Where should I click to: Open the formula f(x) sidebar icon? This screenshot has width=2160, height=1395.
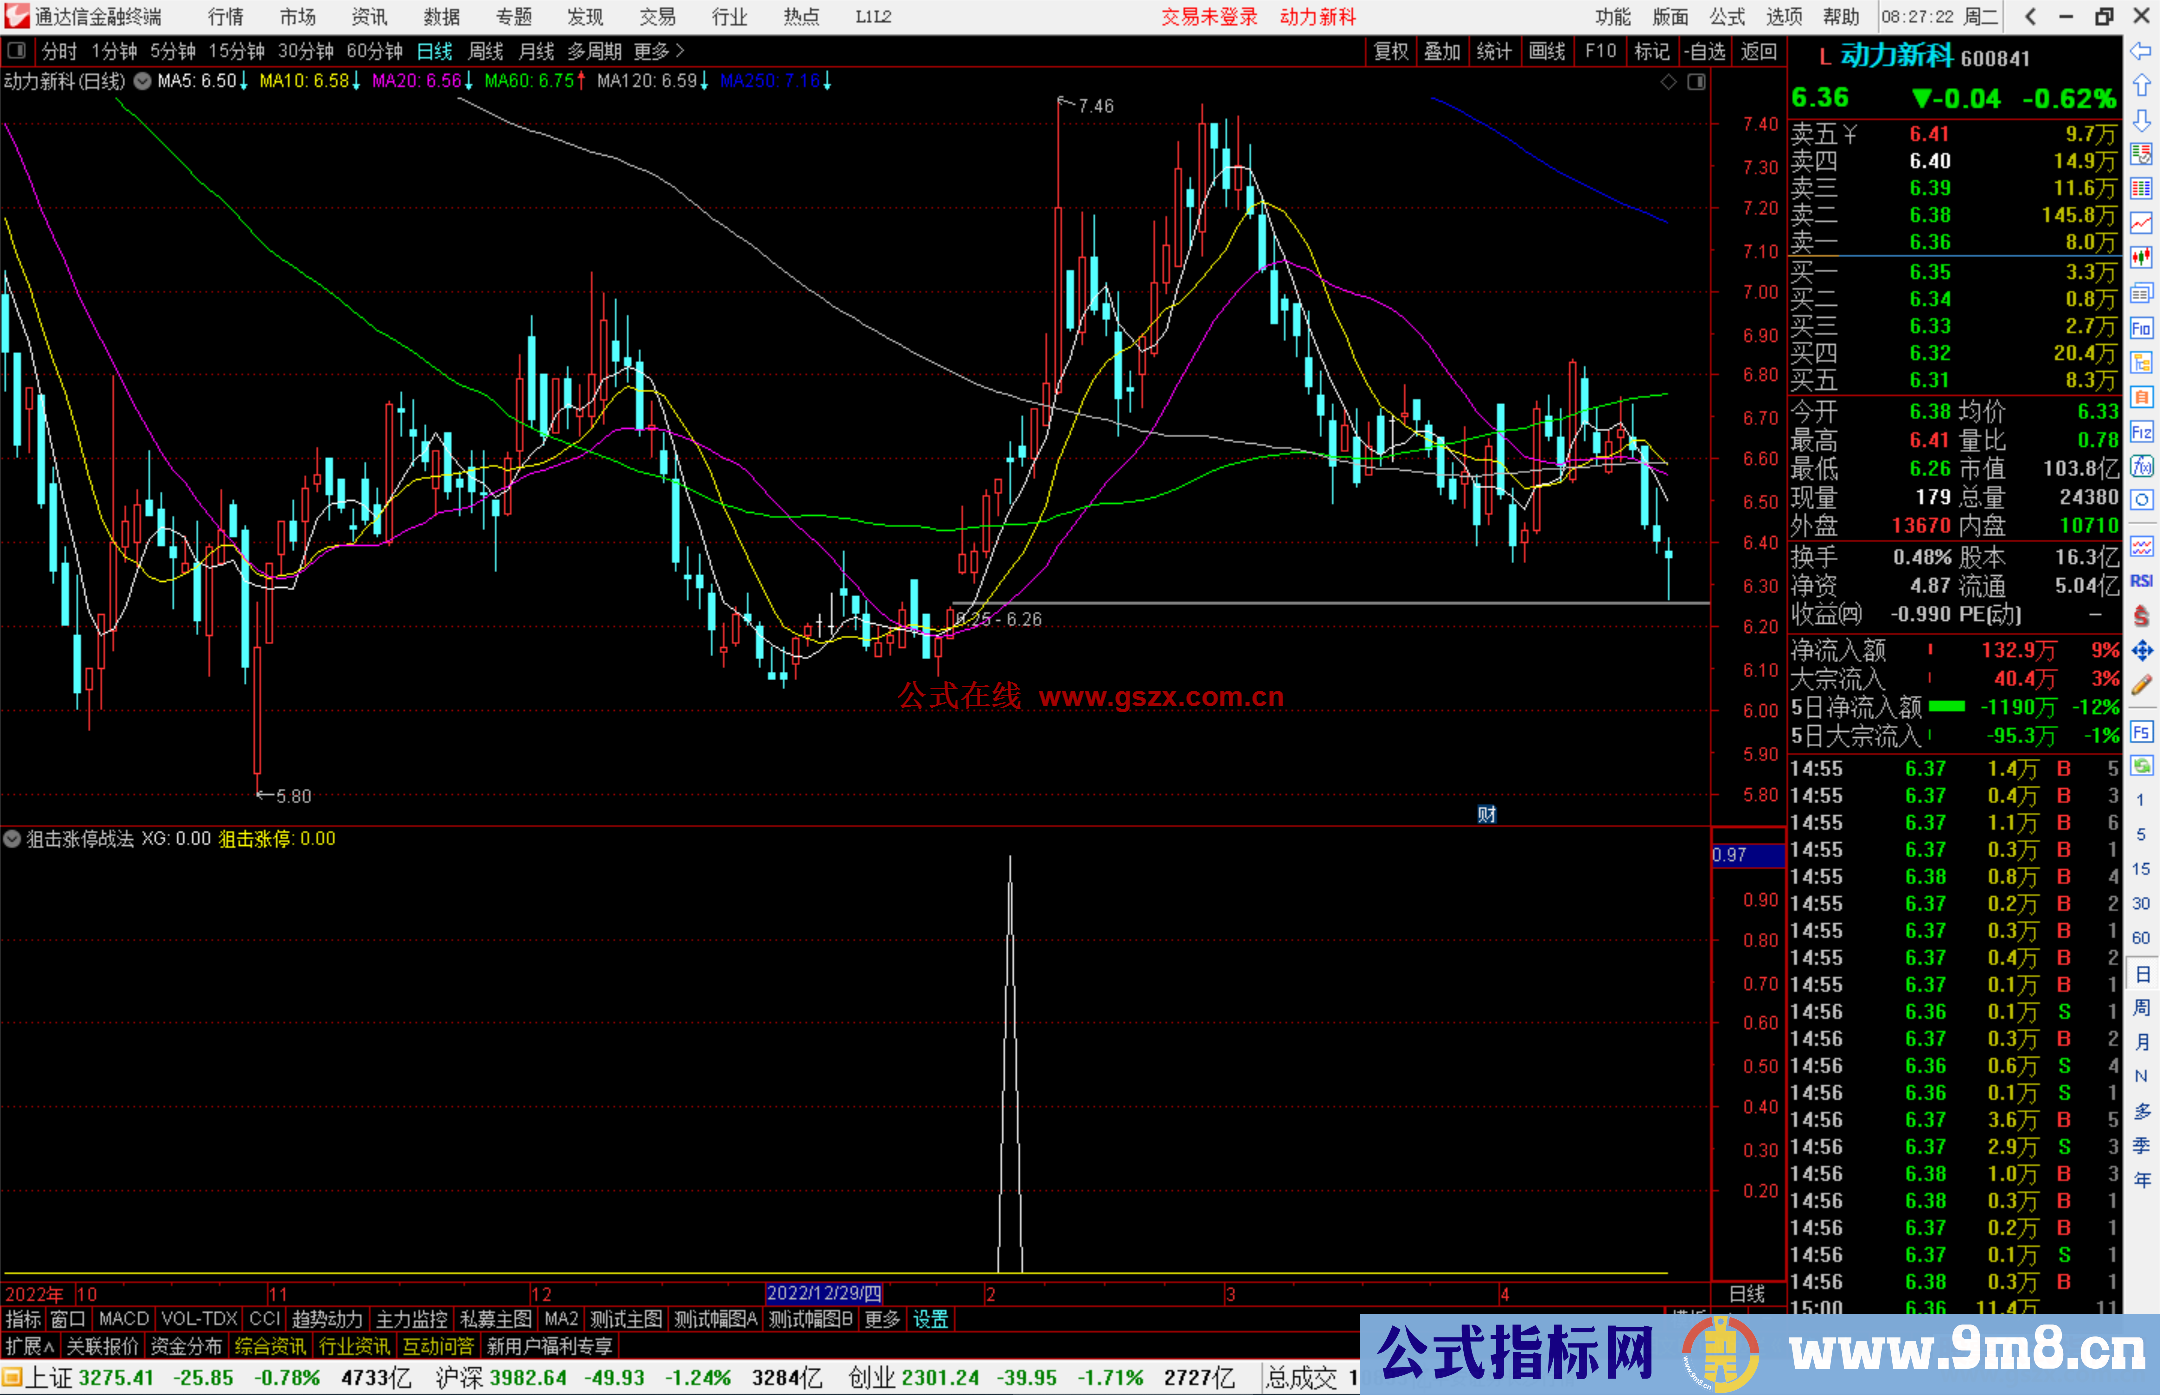pyautogui.click(x=2141, y=466)
